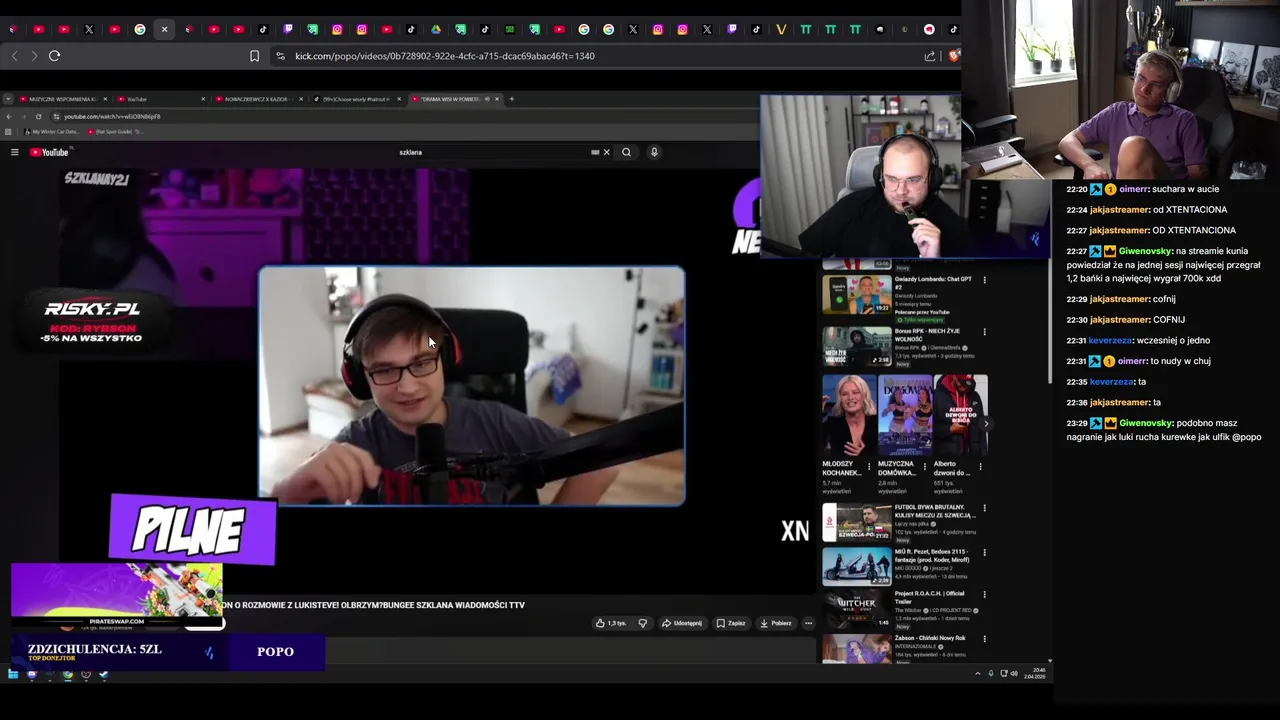Open the Żabson Chiński Nowy Rok video

(x=857, y=648)
